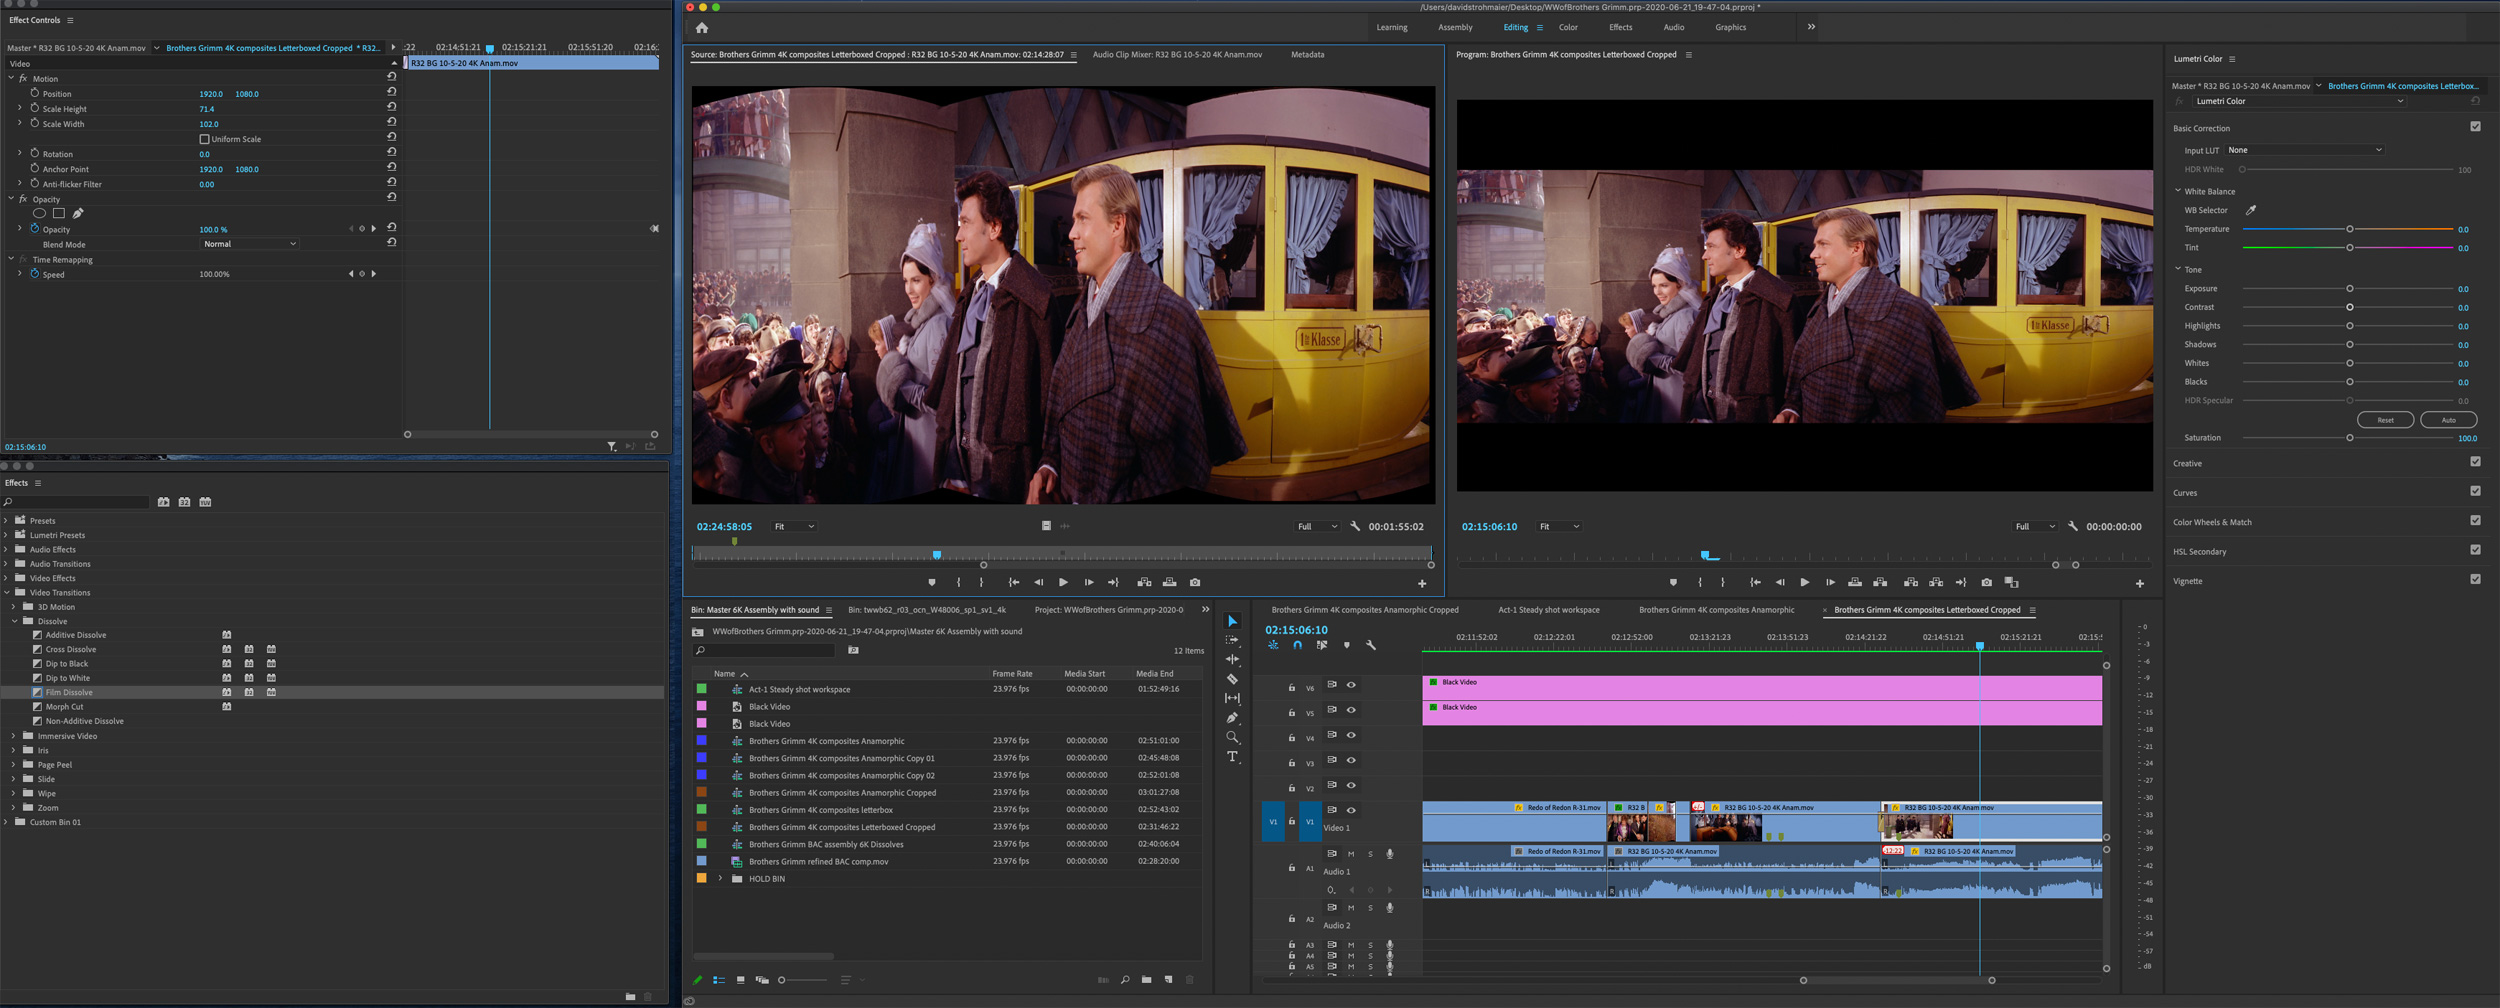Step forward one frame in Program monitor

[1829, 582]
